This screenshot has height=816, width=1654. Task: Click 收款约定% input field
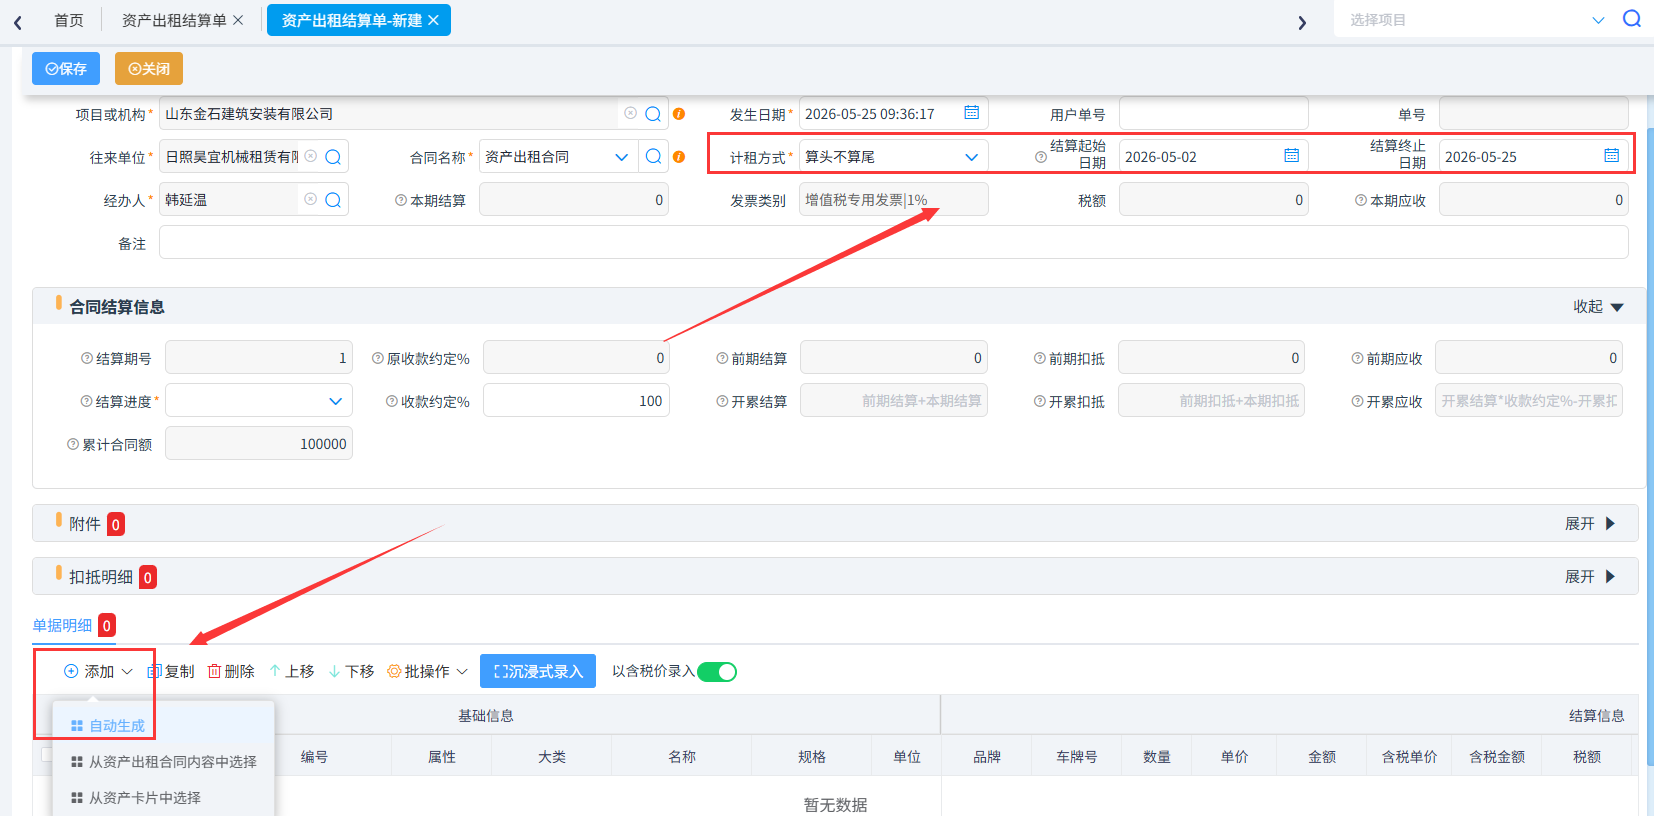(576, 401)
